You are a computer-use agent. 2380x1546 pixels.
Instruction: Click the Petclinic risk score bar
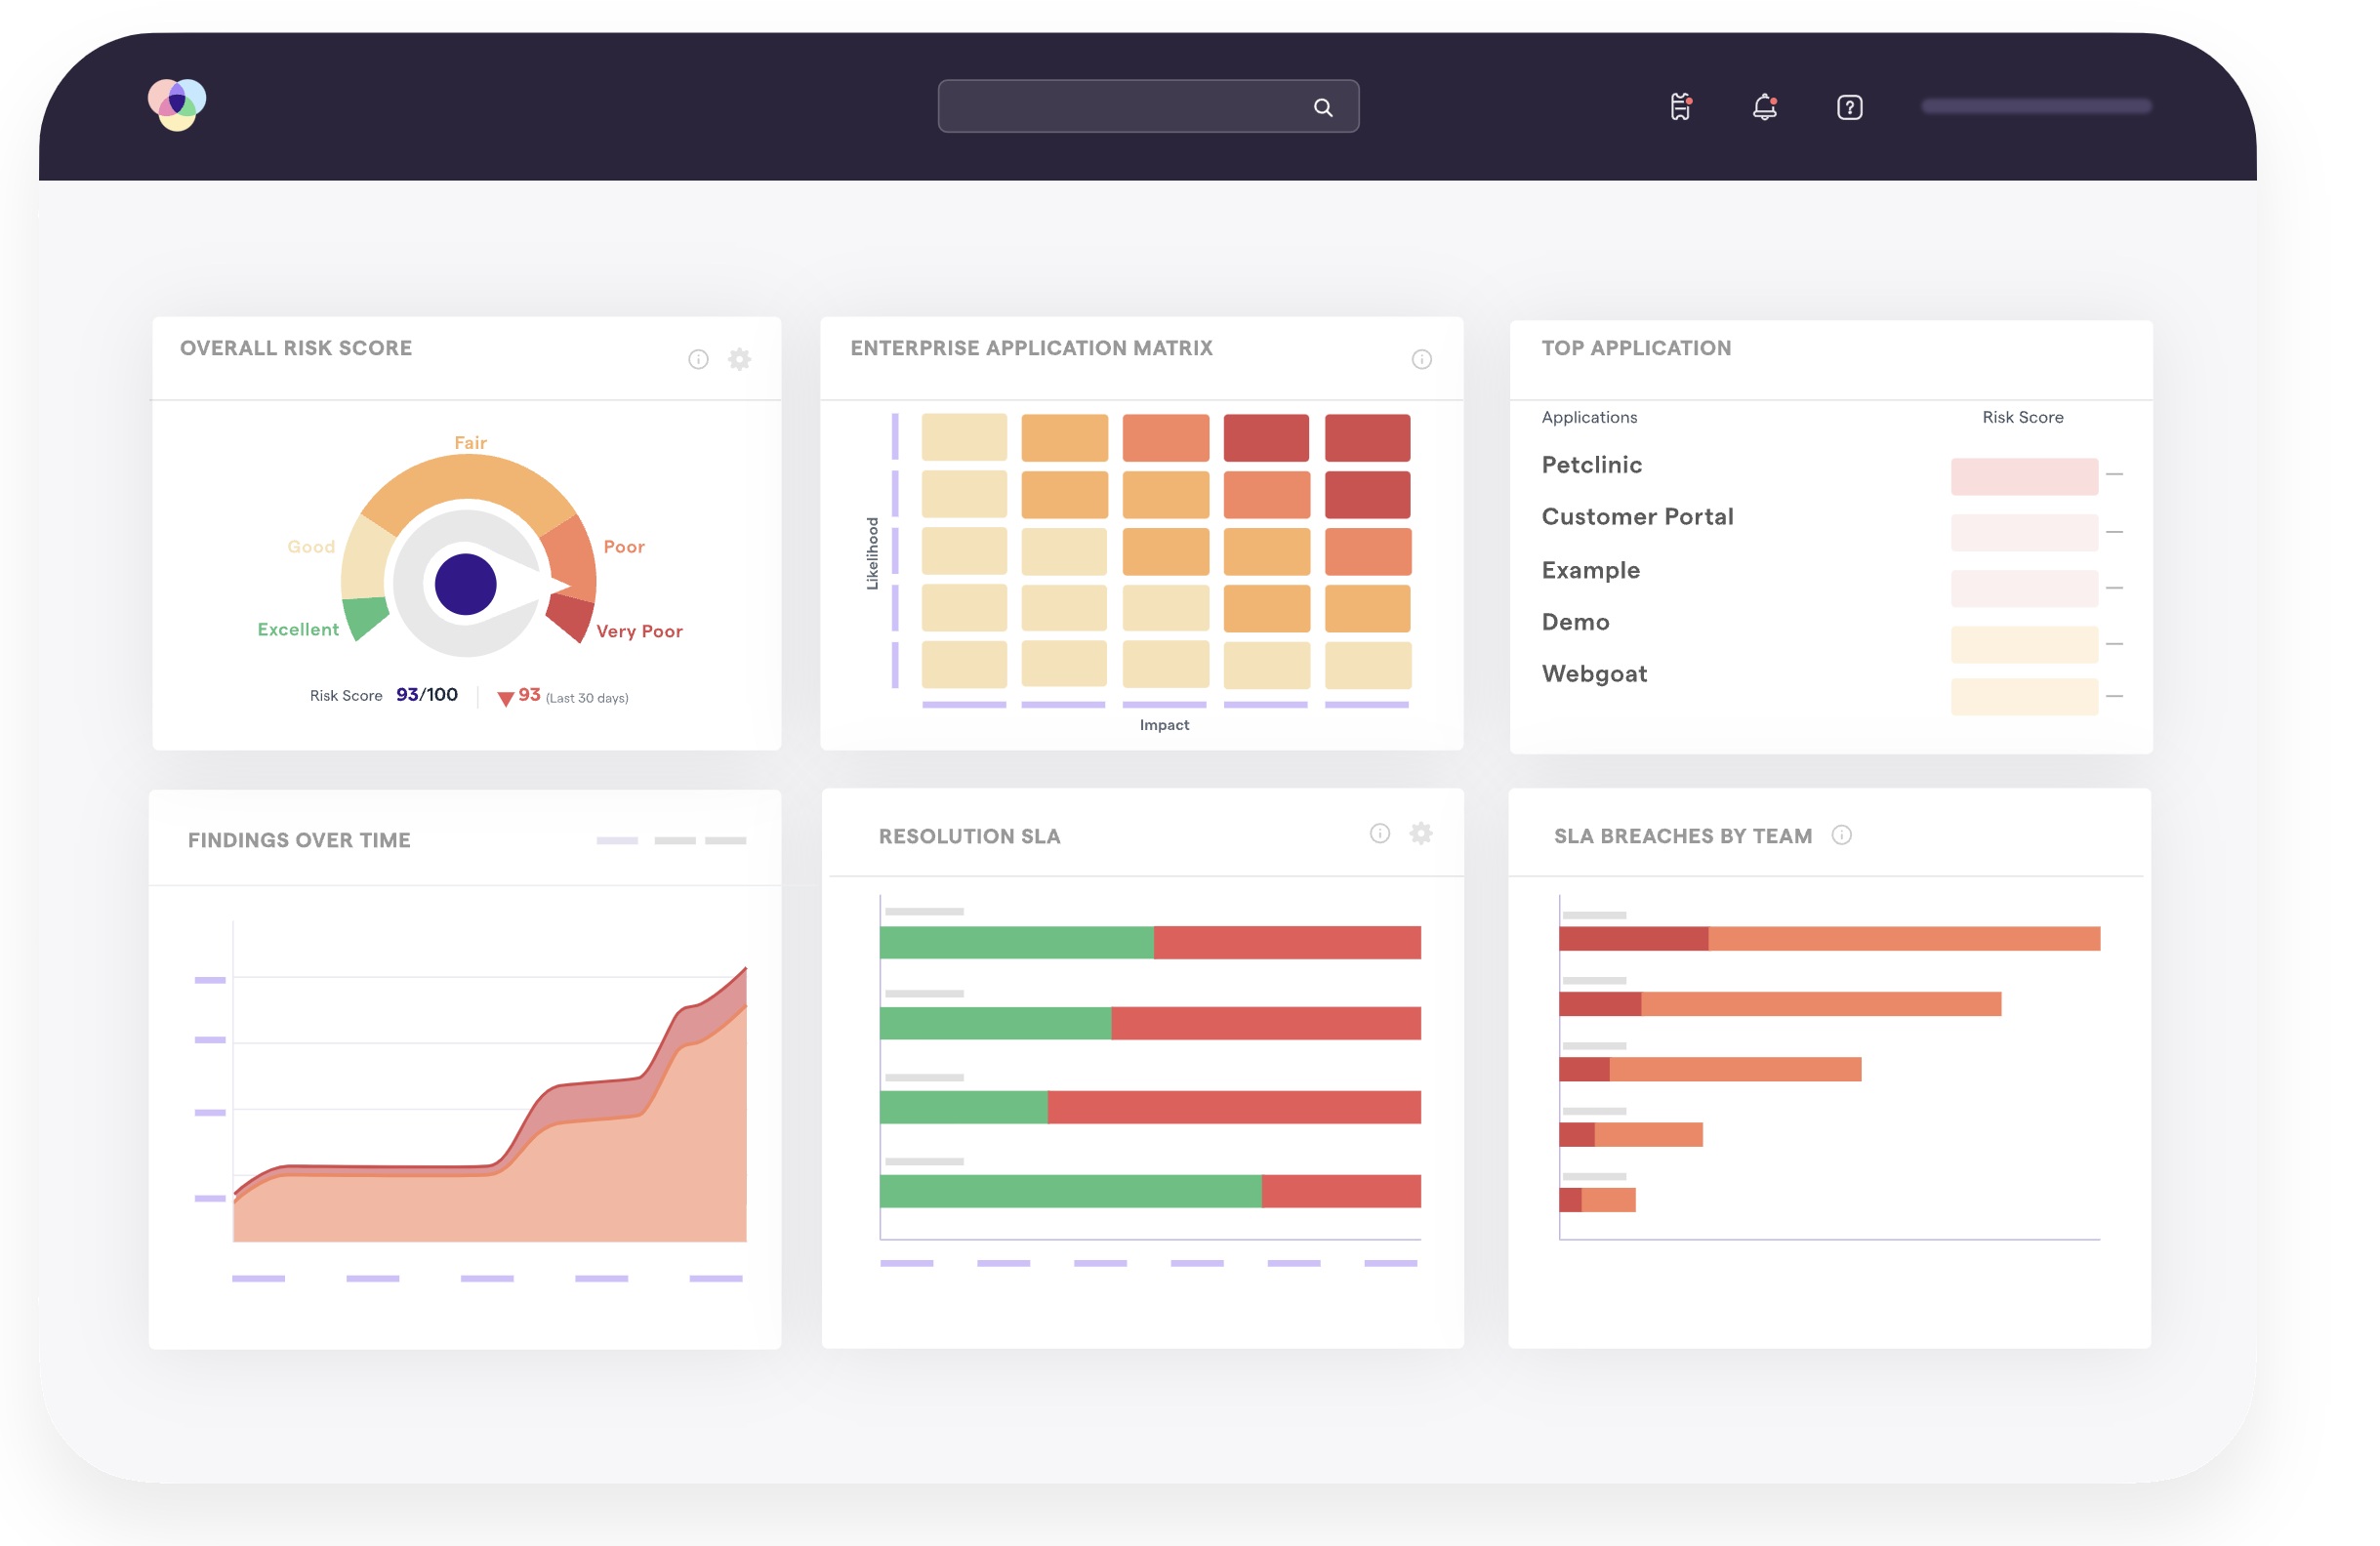pos(2024,476)
